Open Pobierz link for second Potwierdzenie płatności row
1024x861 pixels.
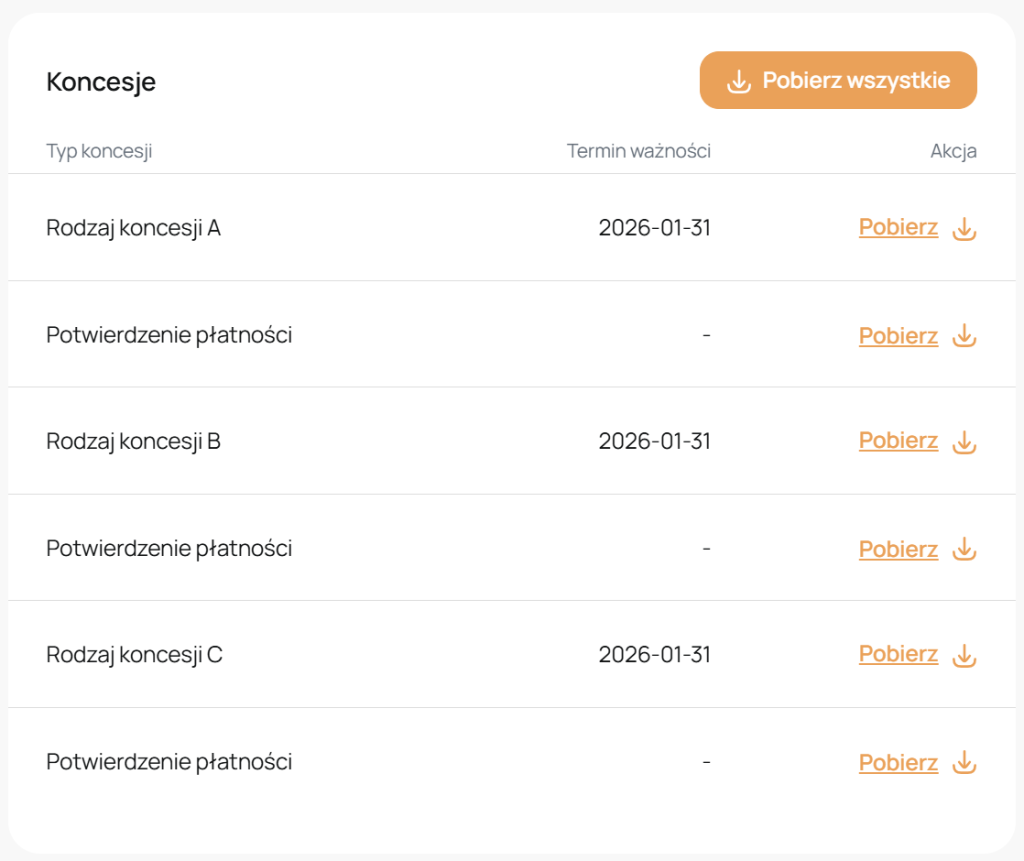click(x=898, y=549)
